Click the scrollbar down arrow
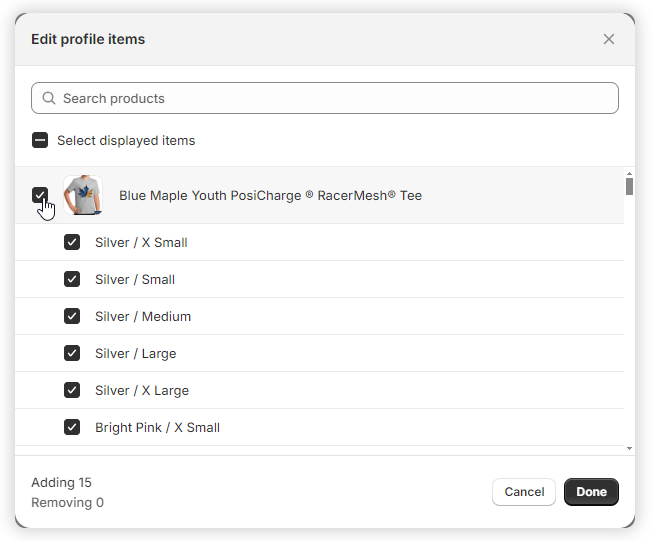Image resolution: width=653 pixels, height=541 pixels. pos(629,449)
